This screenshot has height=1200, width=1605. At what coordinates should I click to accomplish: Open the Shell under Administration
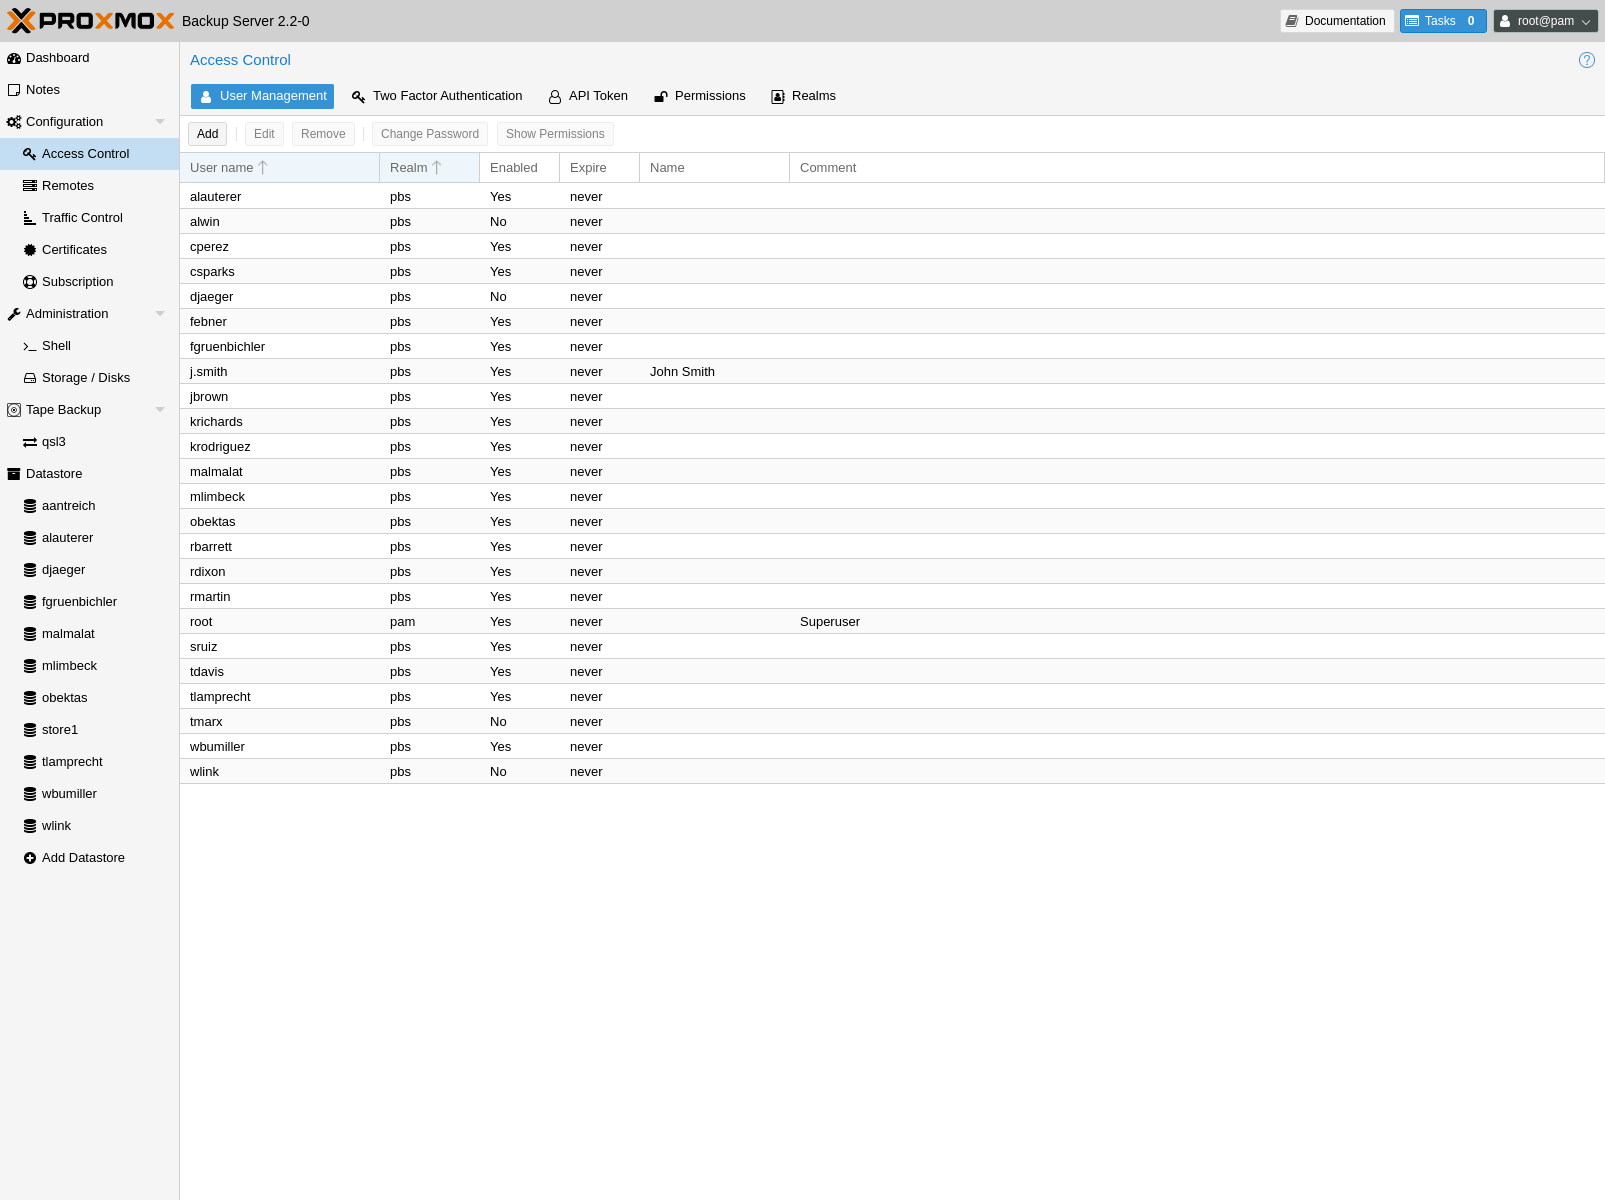tap(56, 346)
